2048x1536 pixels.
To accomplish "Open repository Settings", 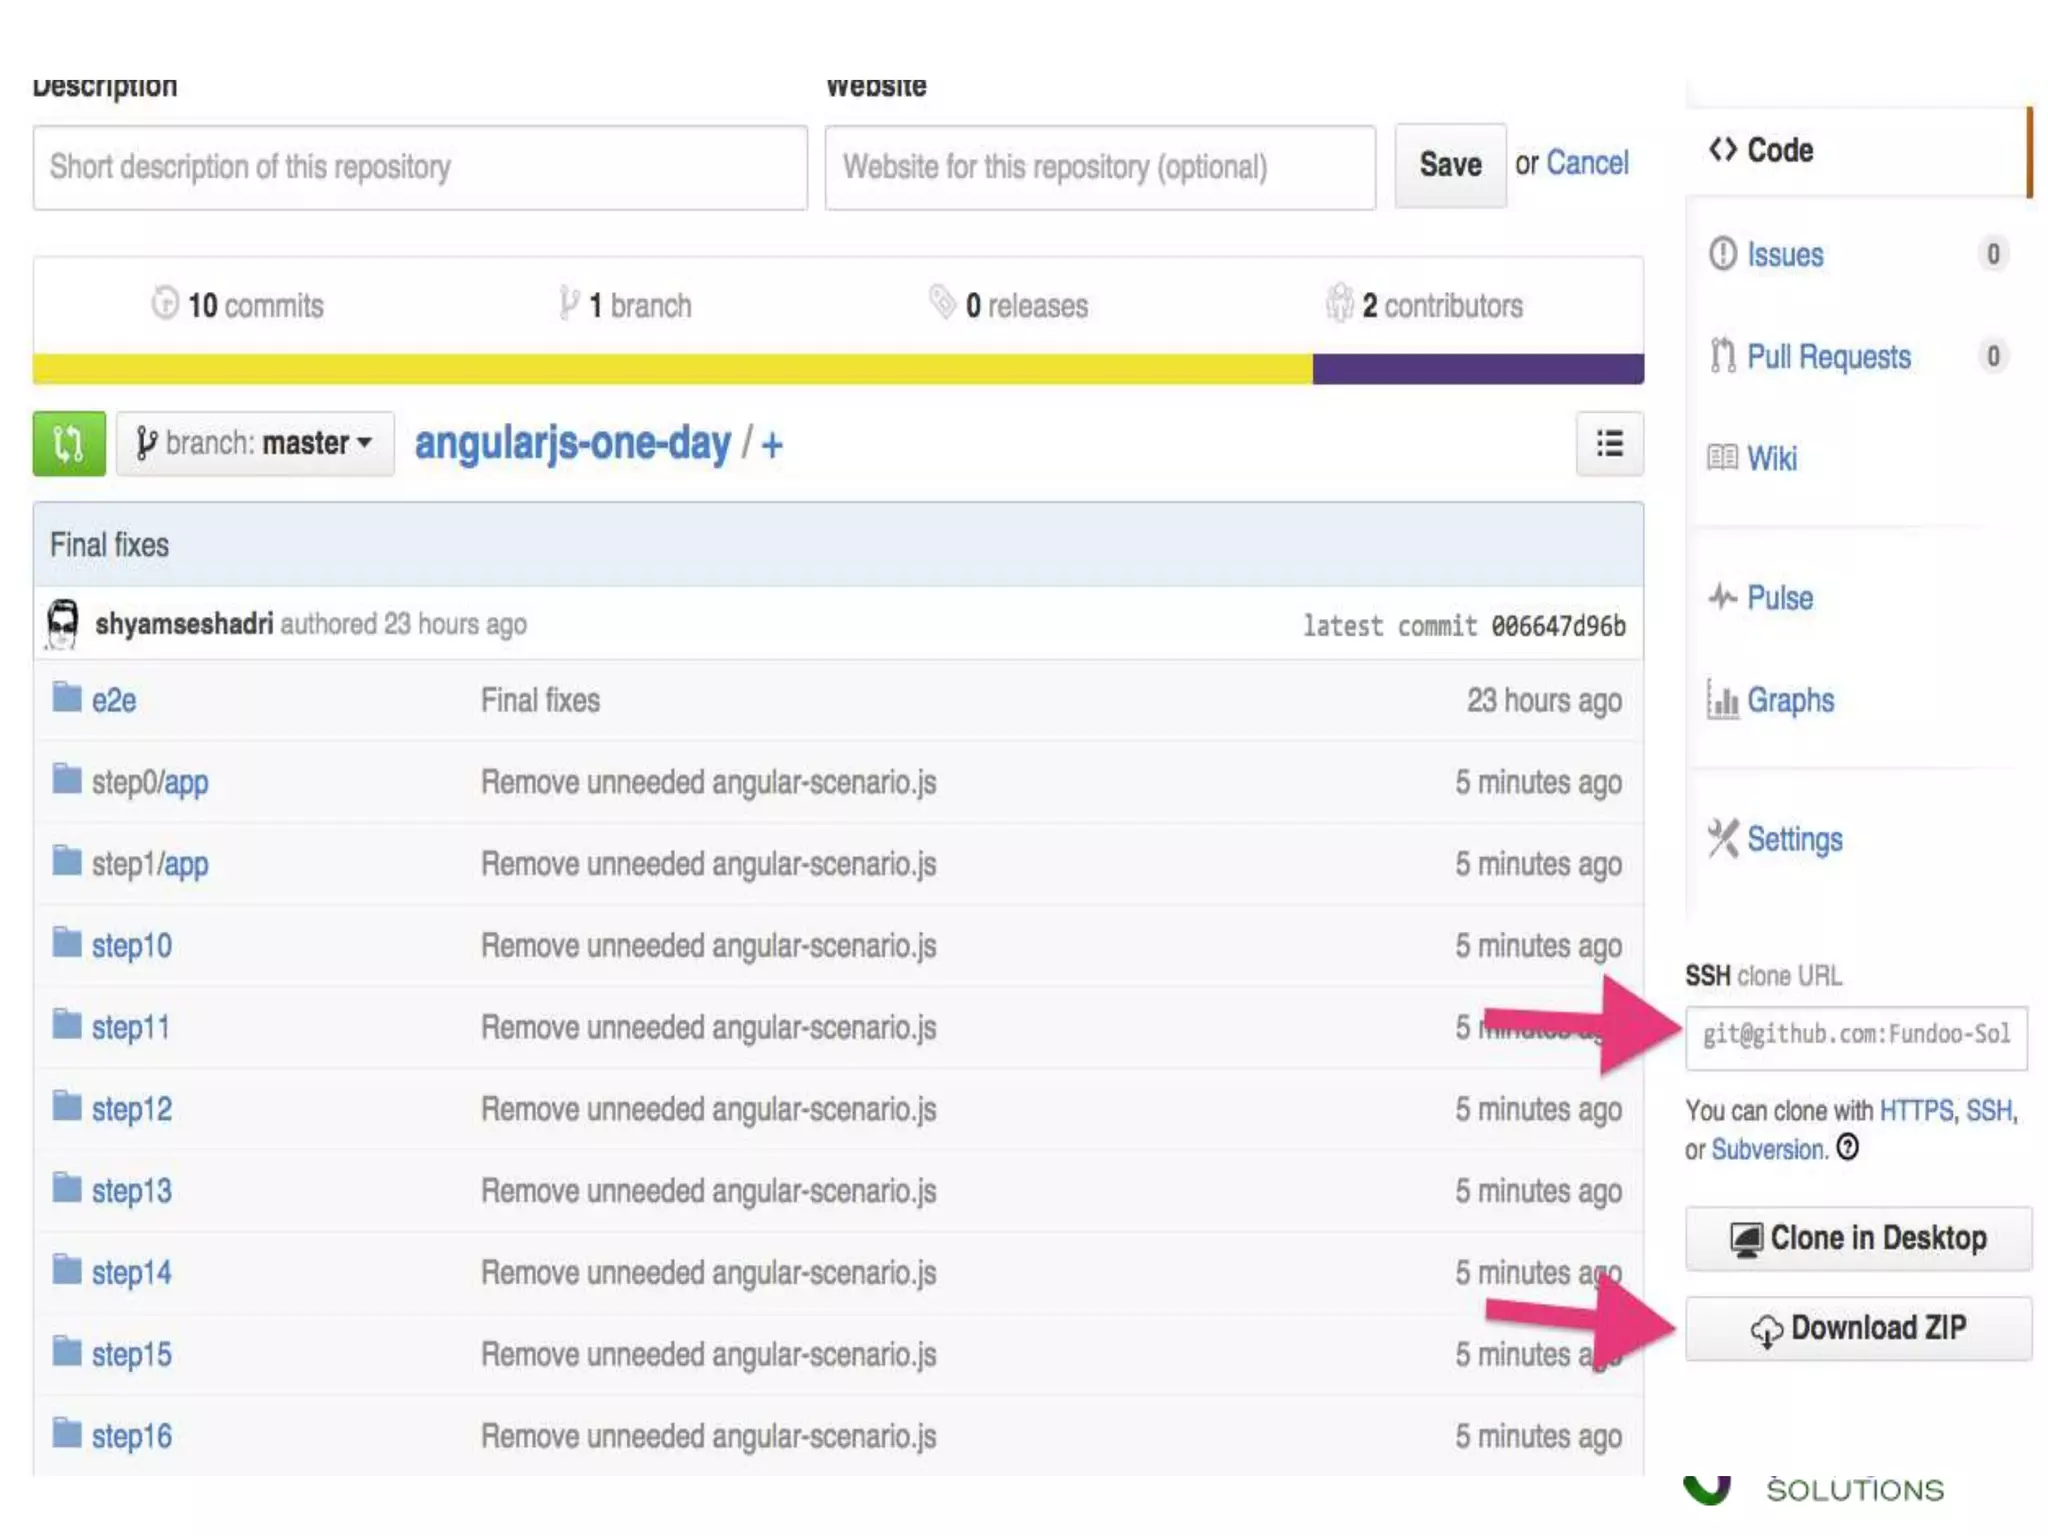I will 1793,839.
